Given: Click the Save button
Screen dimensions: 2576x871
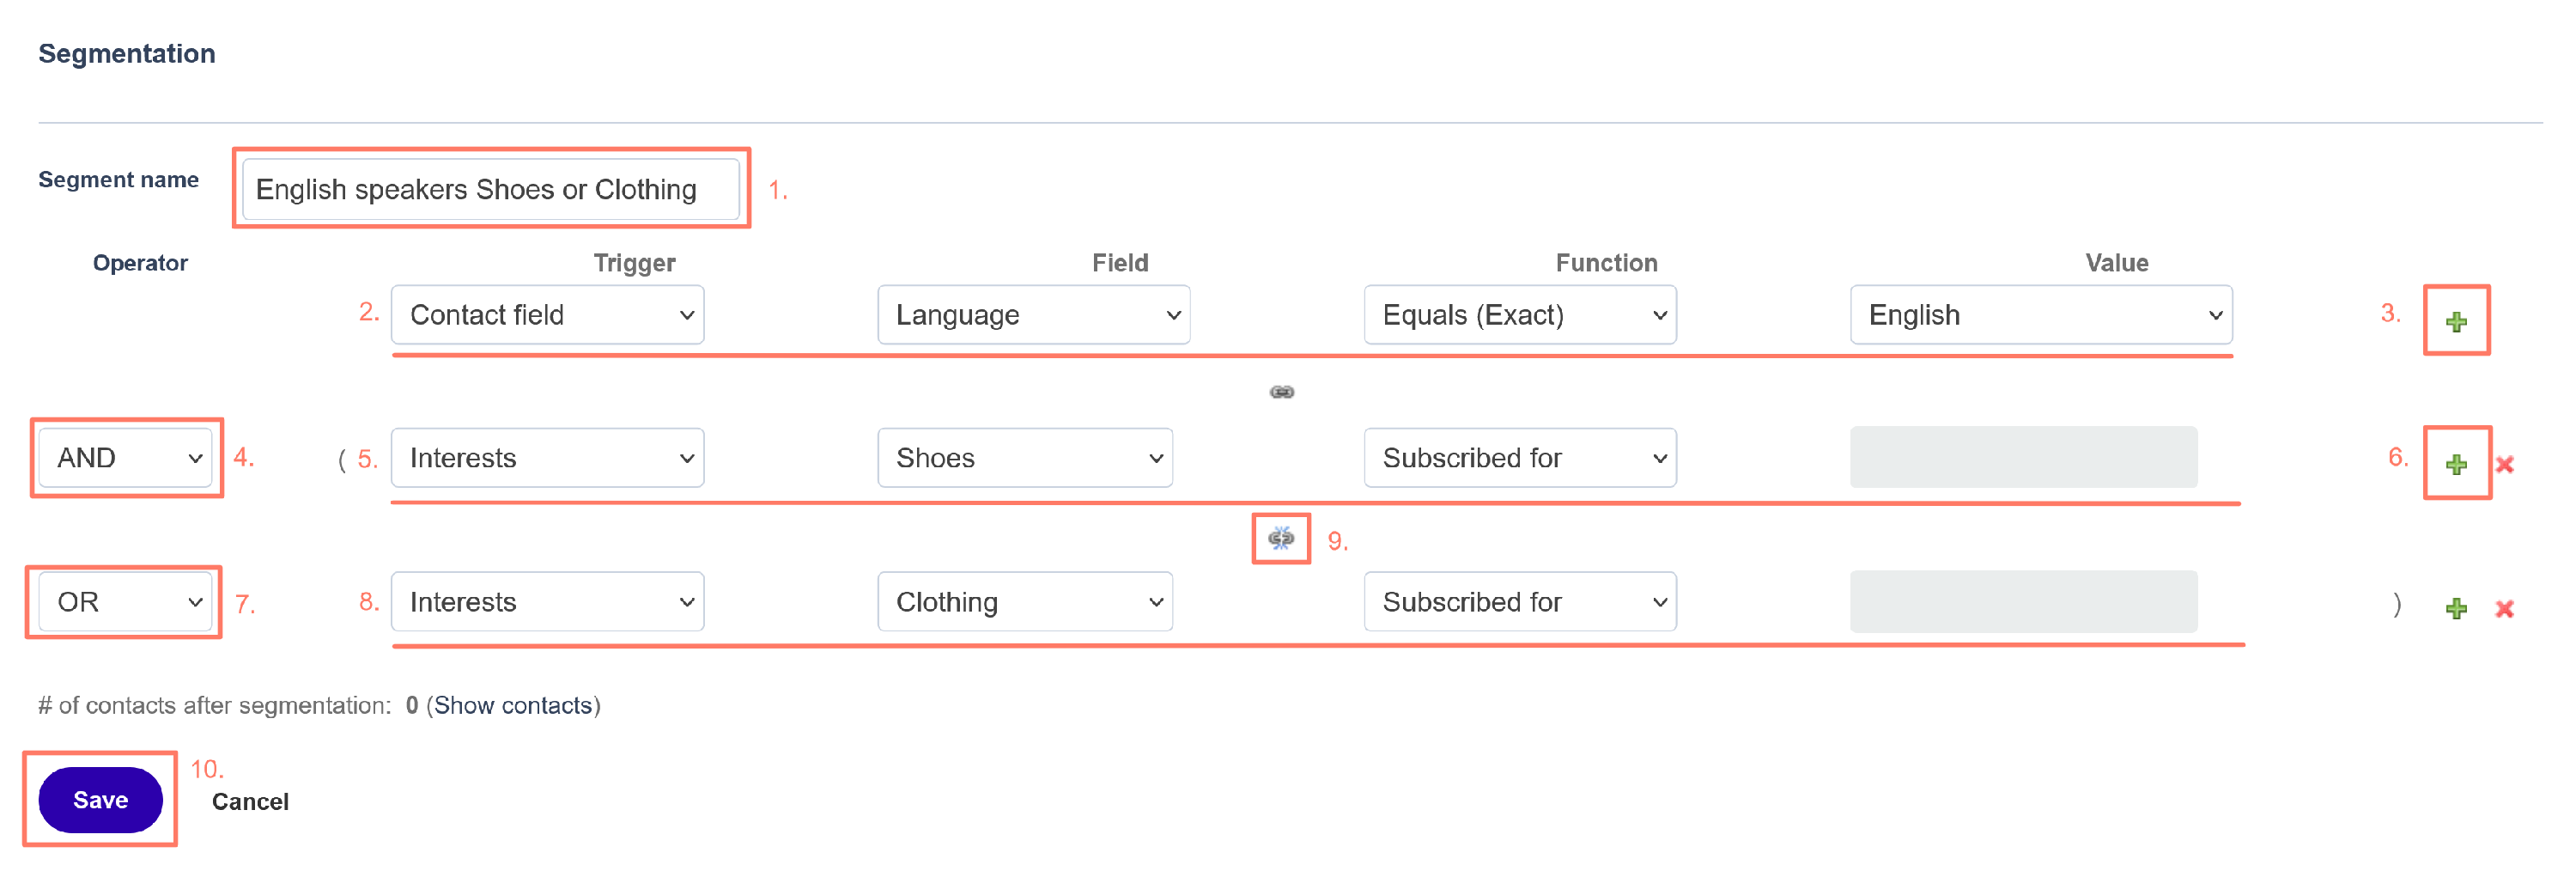Looking at the screenshot, I should point(100,800).
